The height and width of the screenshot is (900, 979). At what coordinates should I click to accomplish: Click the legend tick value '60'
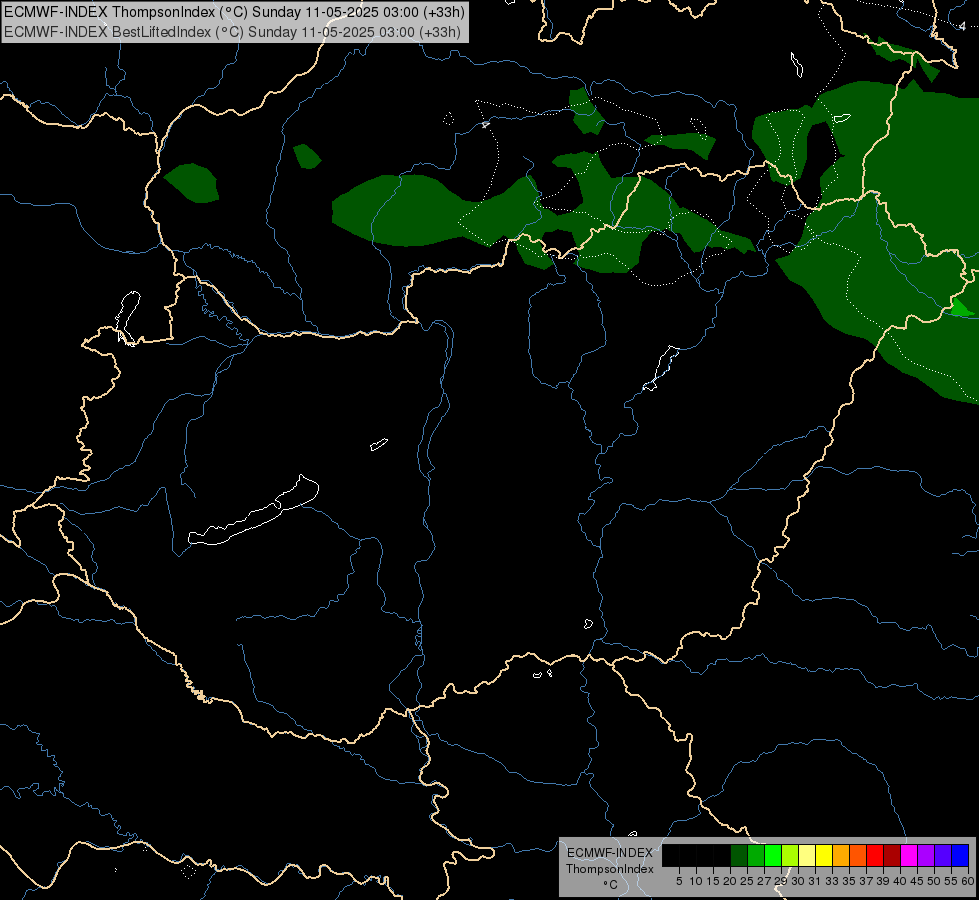click(968, 881)
